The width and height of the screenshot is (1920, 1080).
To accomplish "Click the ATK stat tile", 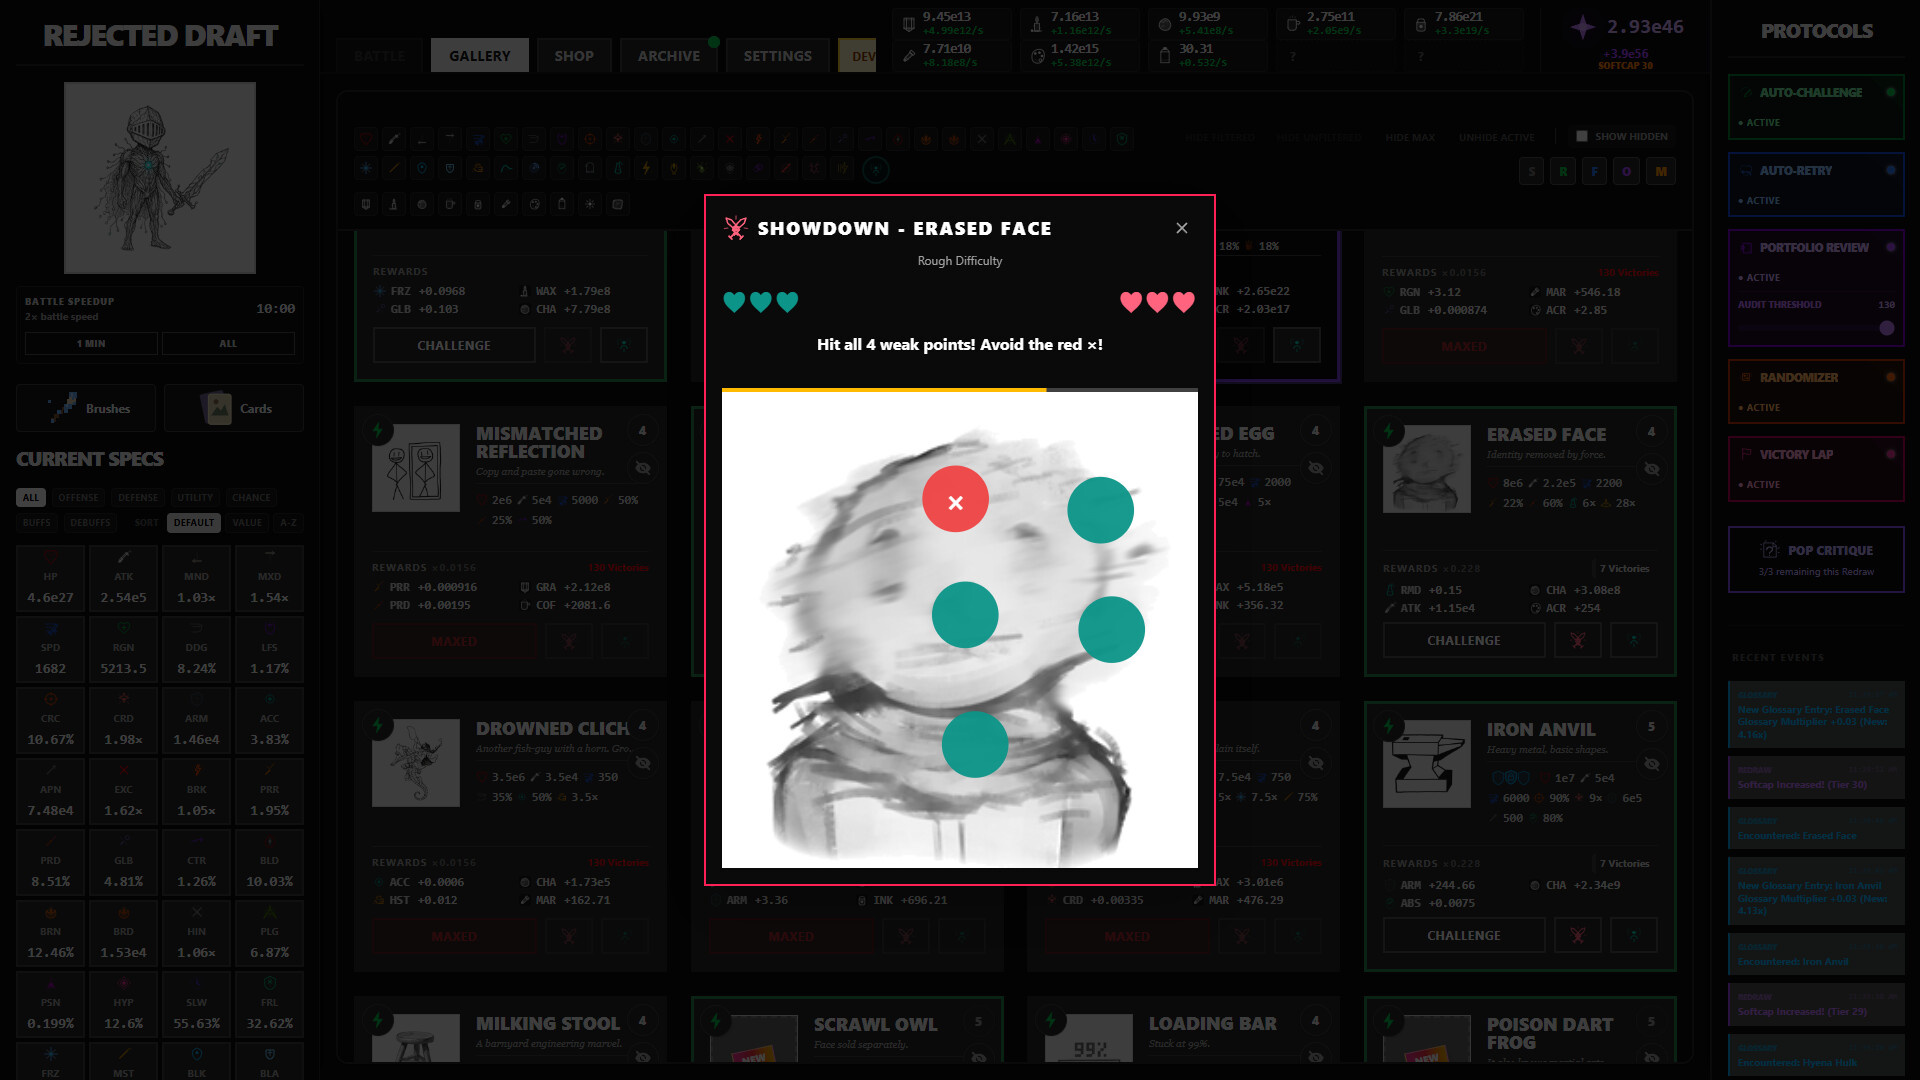I will coord(123,580).
